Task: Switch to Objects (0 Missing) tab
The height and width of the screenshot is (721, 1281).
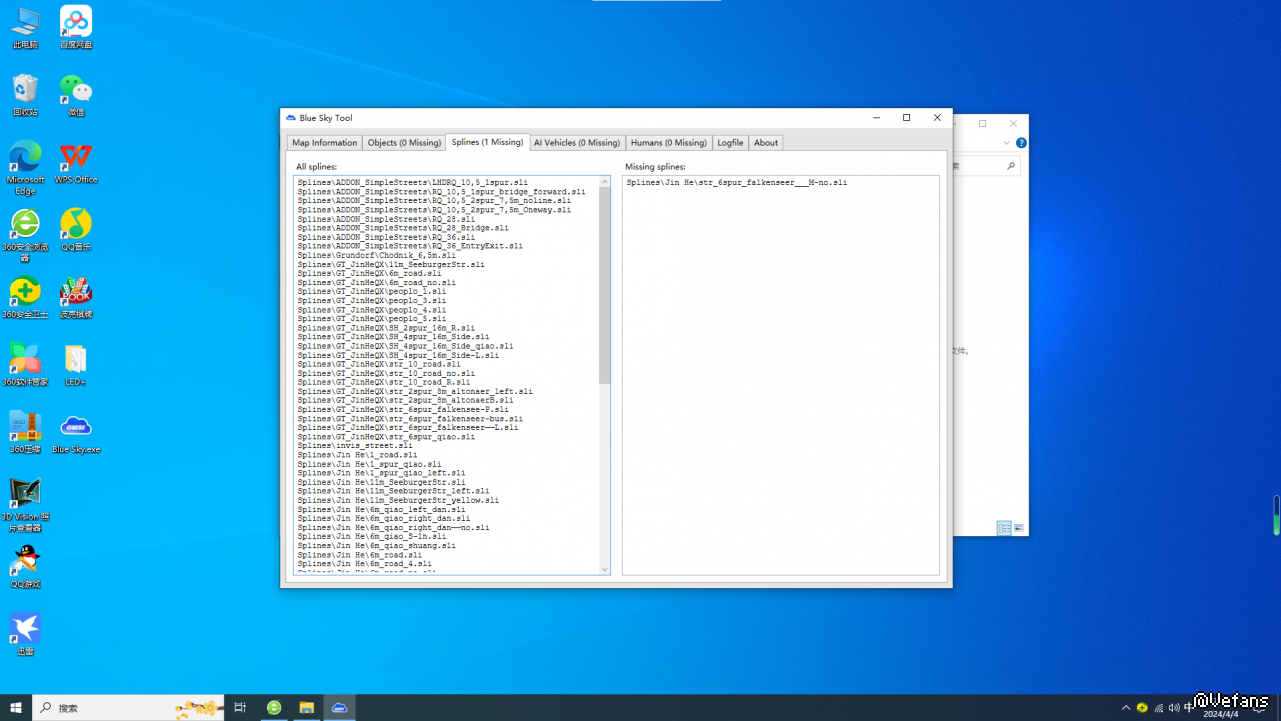Action: pyautogui.click(x=404, y=143)
